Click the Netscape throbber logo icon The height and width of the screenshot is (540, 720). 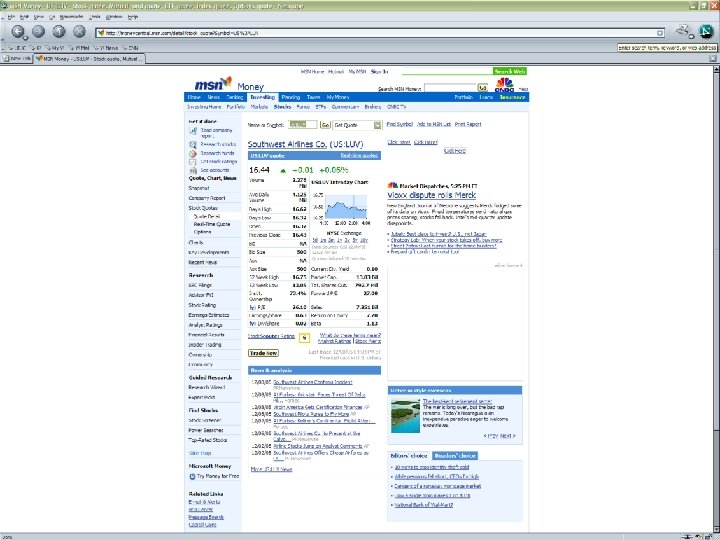[x=705, y=31]
